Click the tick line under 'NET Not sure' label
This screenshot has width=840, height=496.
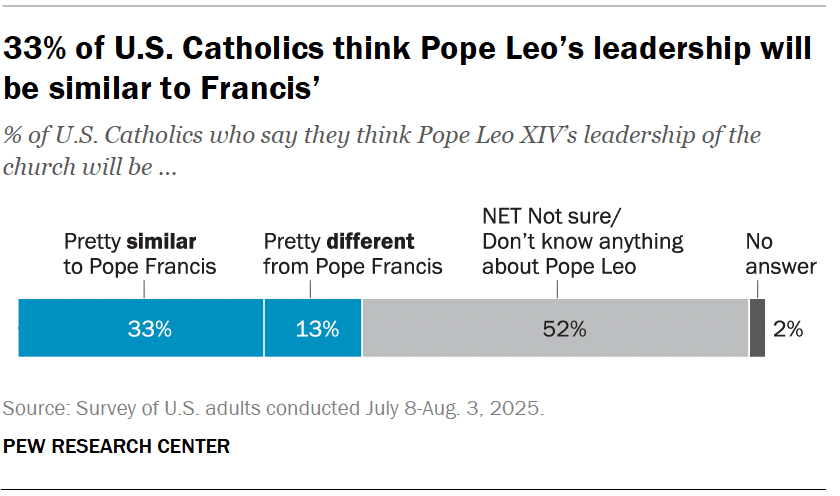tap(556, 288)
